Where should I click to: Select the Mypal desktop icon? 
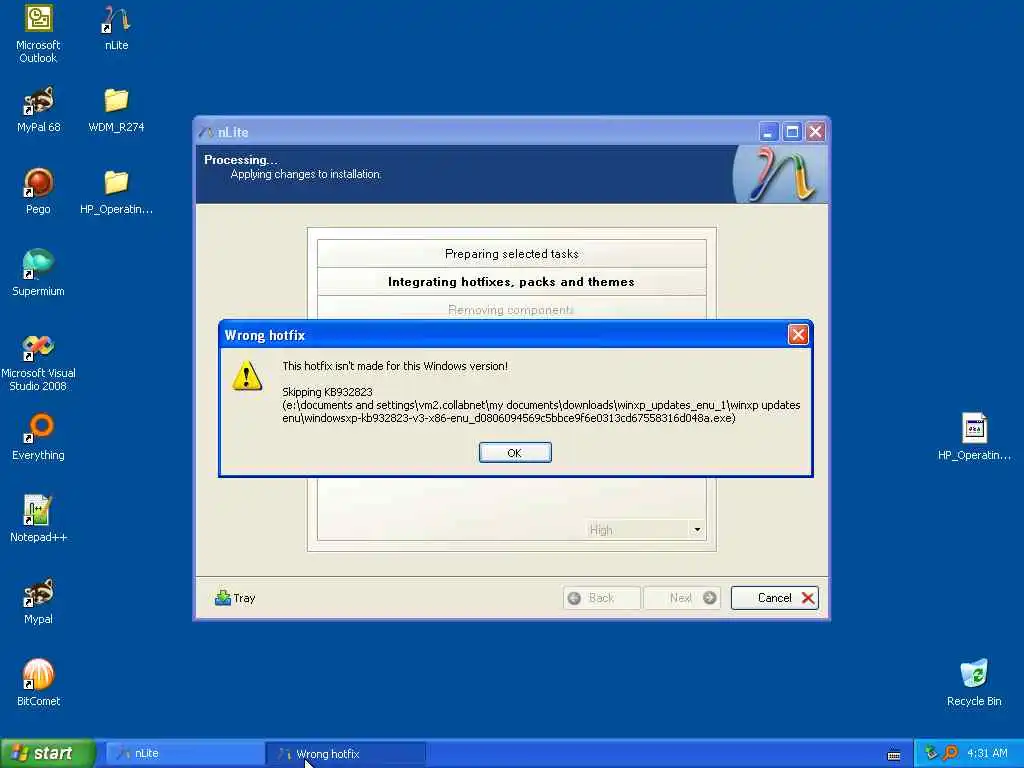(38, 601)
